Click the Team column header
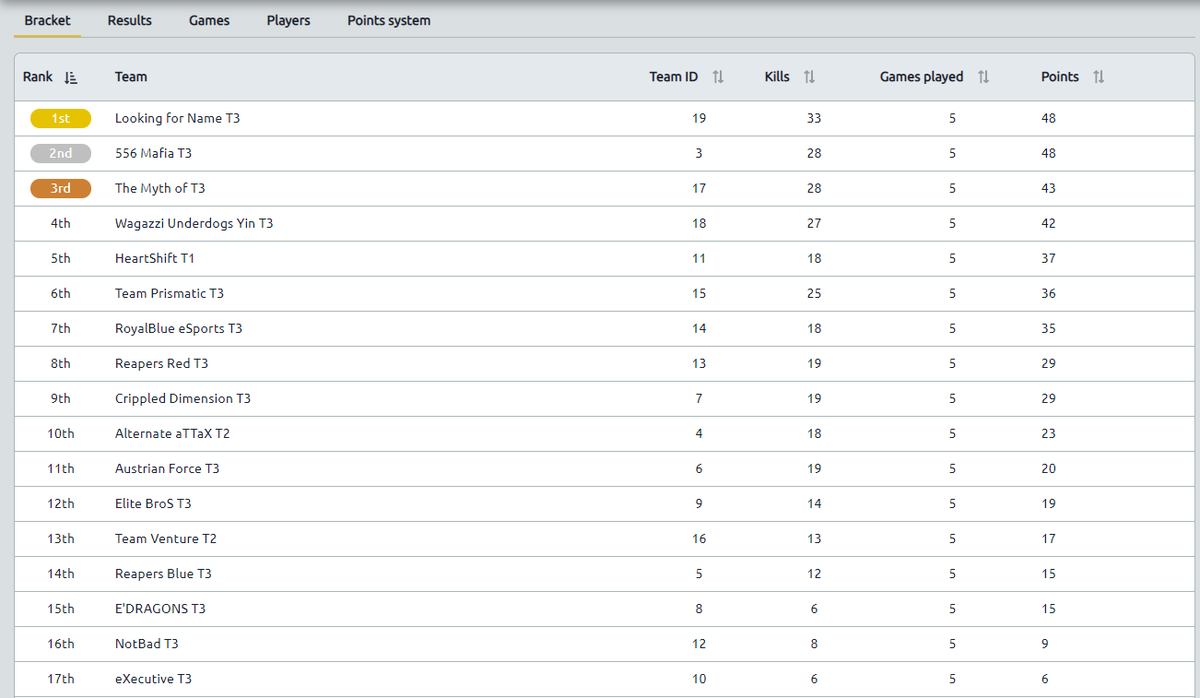Screen dimensions: 1200x698 coord(131,77)
